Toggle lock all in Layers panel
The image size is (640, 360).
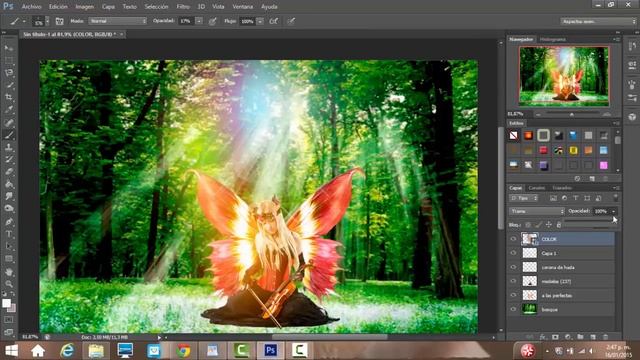point(559,225)
